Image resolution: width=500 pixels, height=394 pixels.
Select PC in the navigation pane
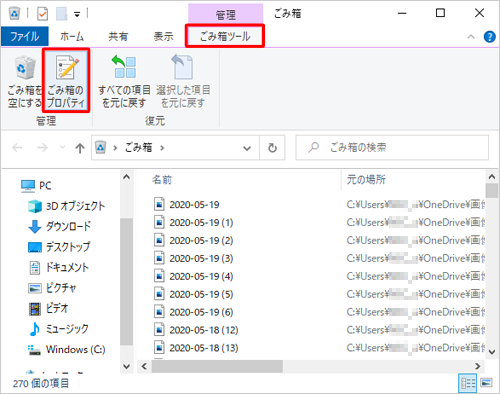tap(36, 186)
